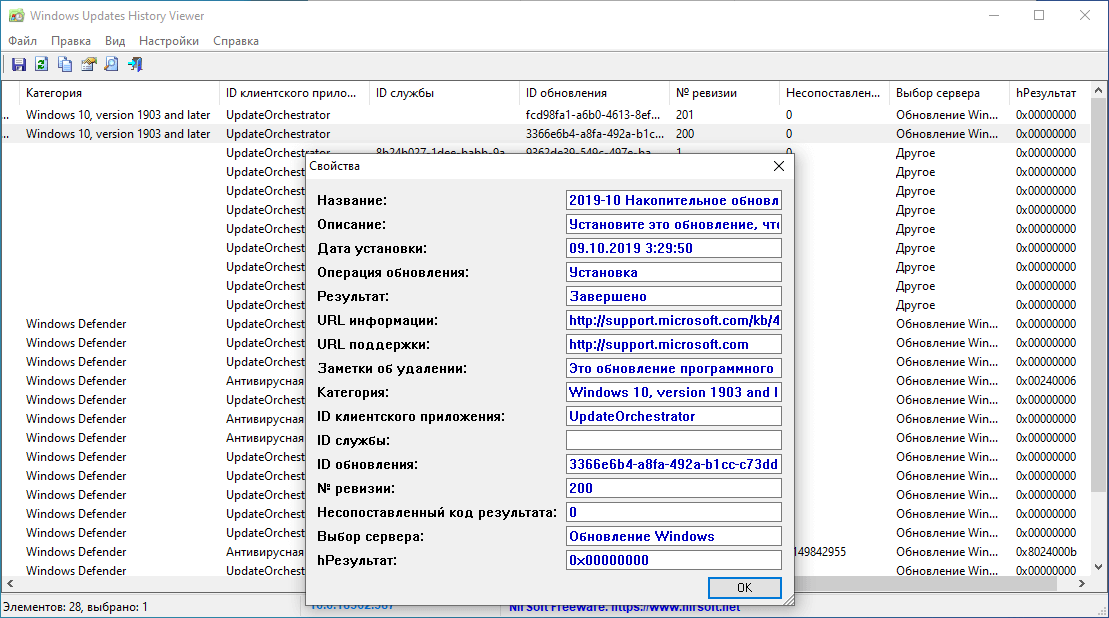The height and width of the screenshot is (618, 1109).
Task: Click the Windows Updates History Viewer title bar icon
Action: tap(18, 15)
